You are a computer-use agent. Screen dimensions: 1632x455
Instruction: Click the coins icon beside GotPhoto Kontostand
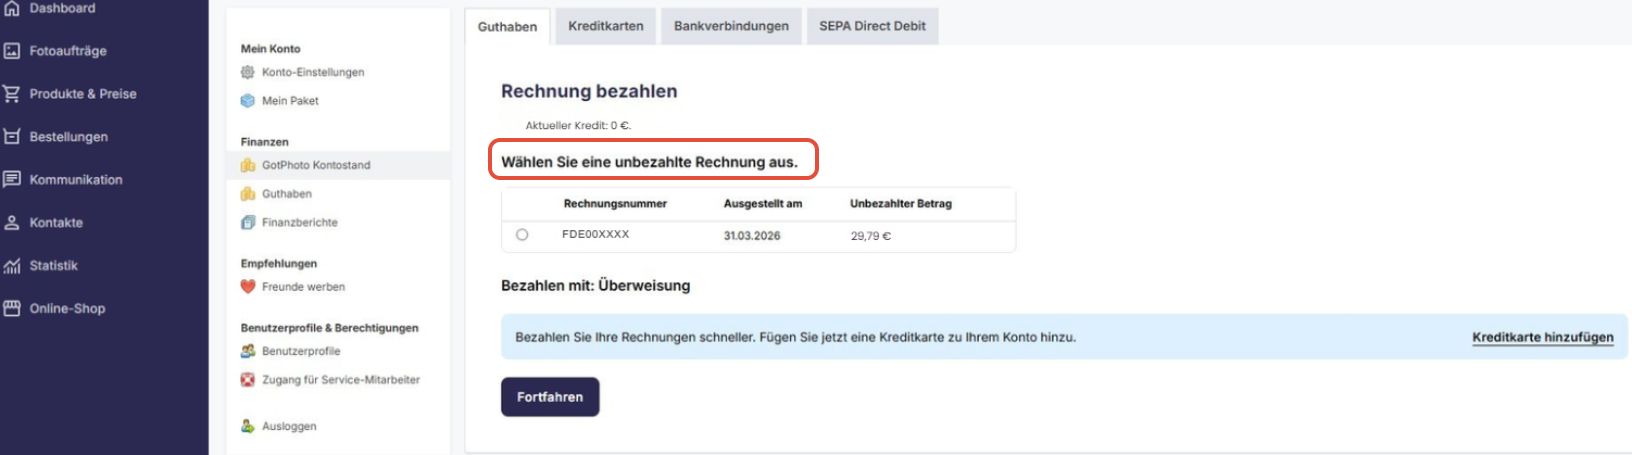[248, 165]
